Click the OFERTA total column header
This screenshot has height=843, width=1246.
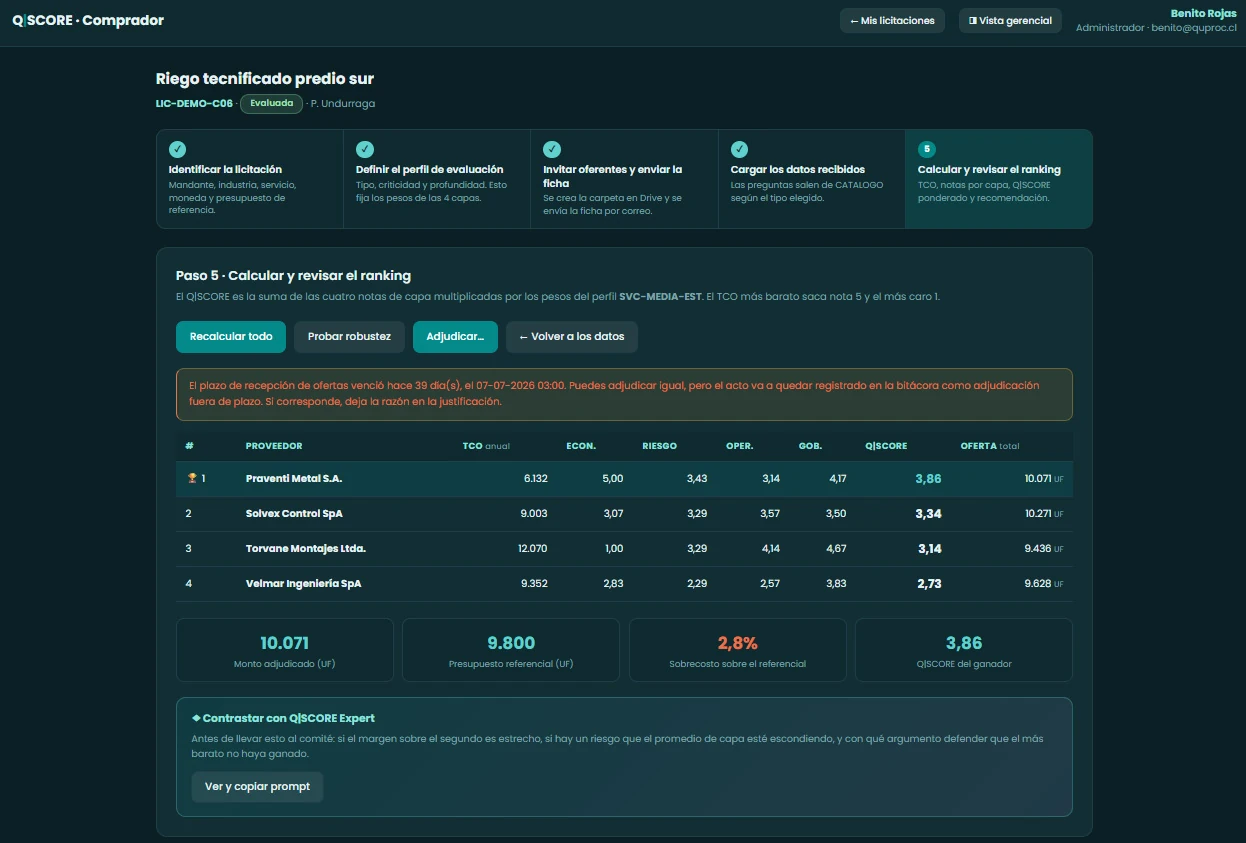point(990,446)
